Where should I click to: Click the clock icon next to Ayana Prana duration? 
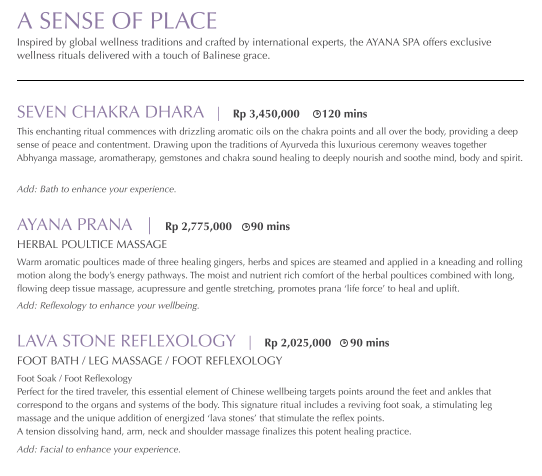(246, 227)
